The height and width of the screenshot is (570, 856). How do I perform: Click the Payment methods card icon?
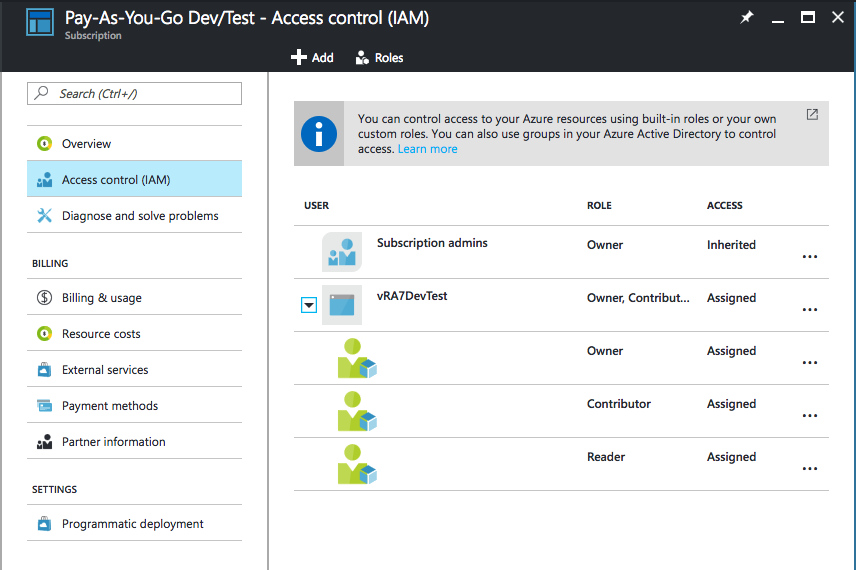coord(44,406)
